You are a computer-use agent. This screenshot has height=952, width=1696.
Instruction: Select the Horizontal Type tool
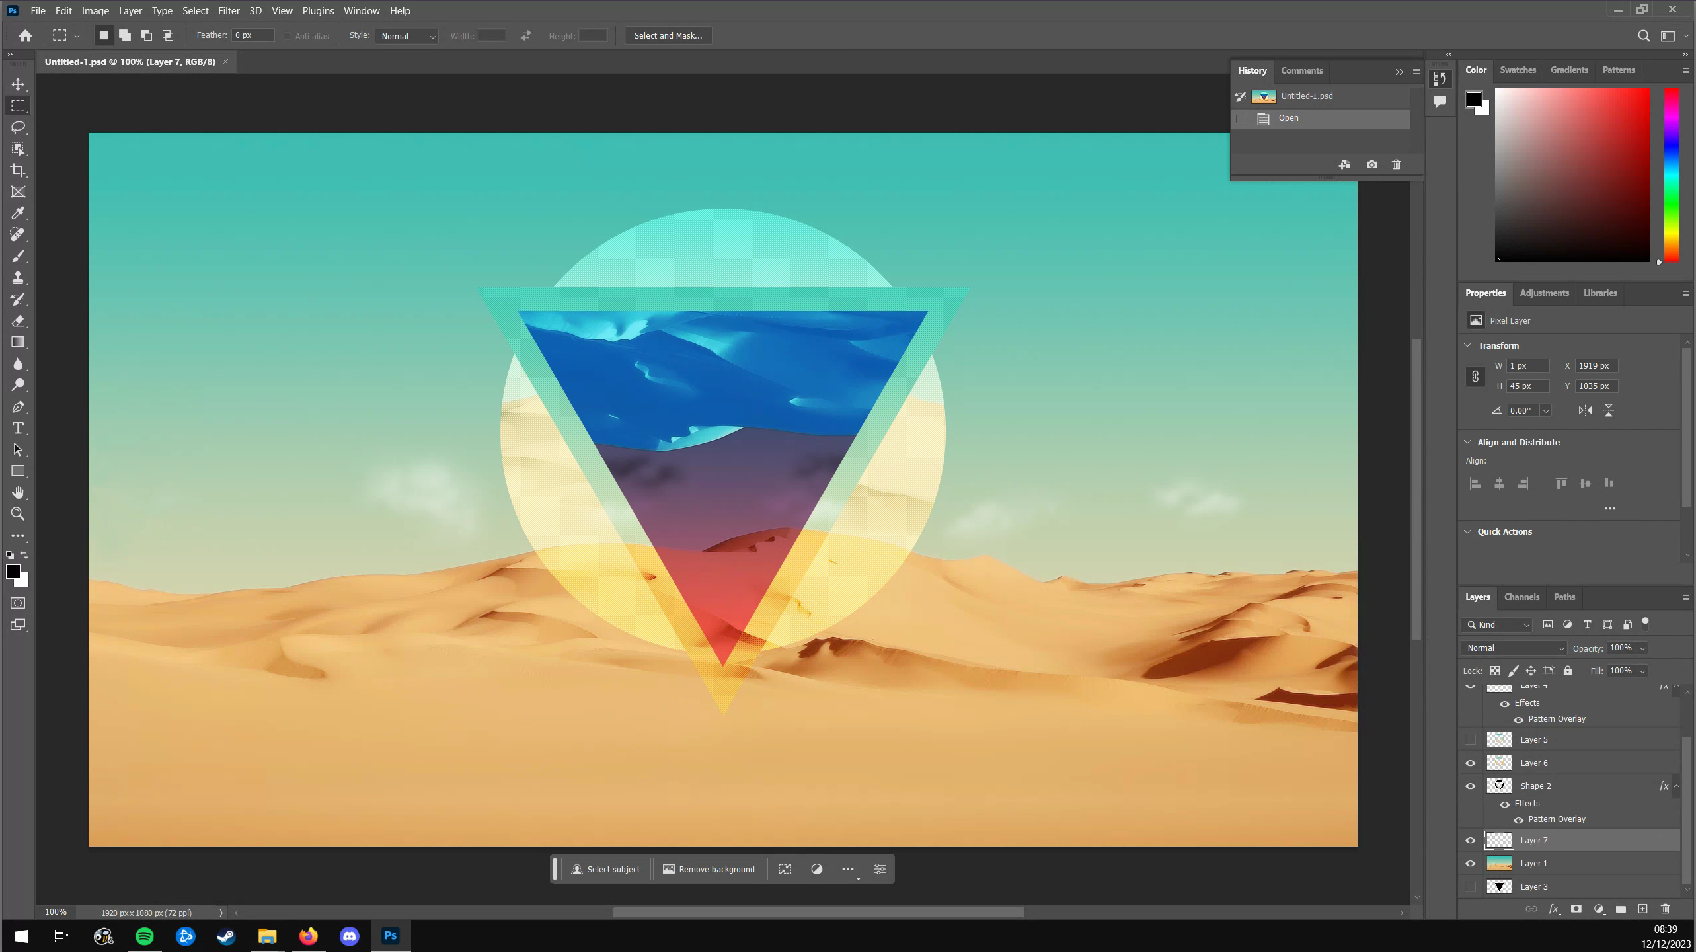(x=18, y=428)
